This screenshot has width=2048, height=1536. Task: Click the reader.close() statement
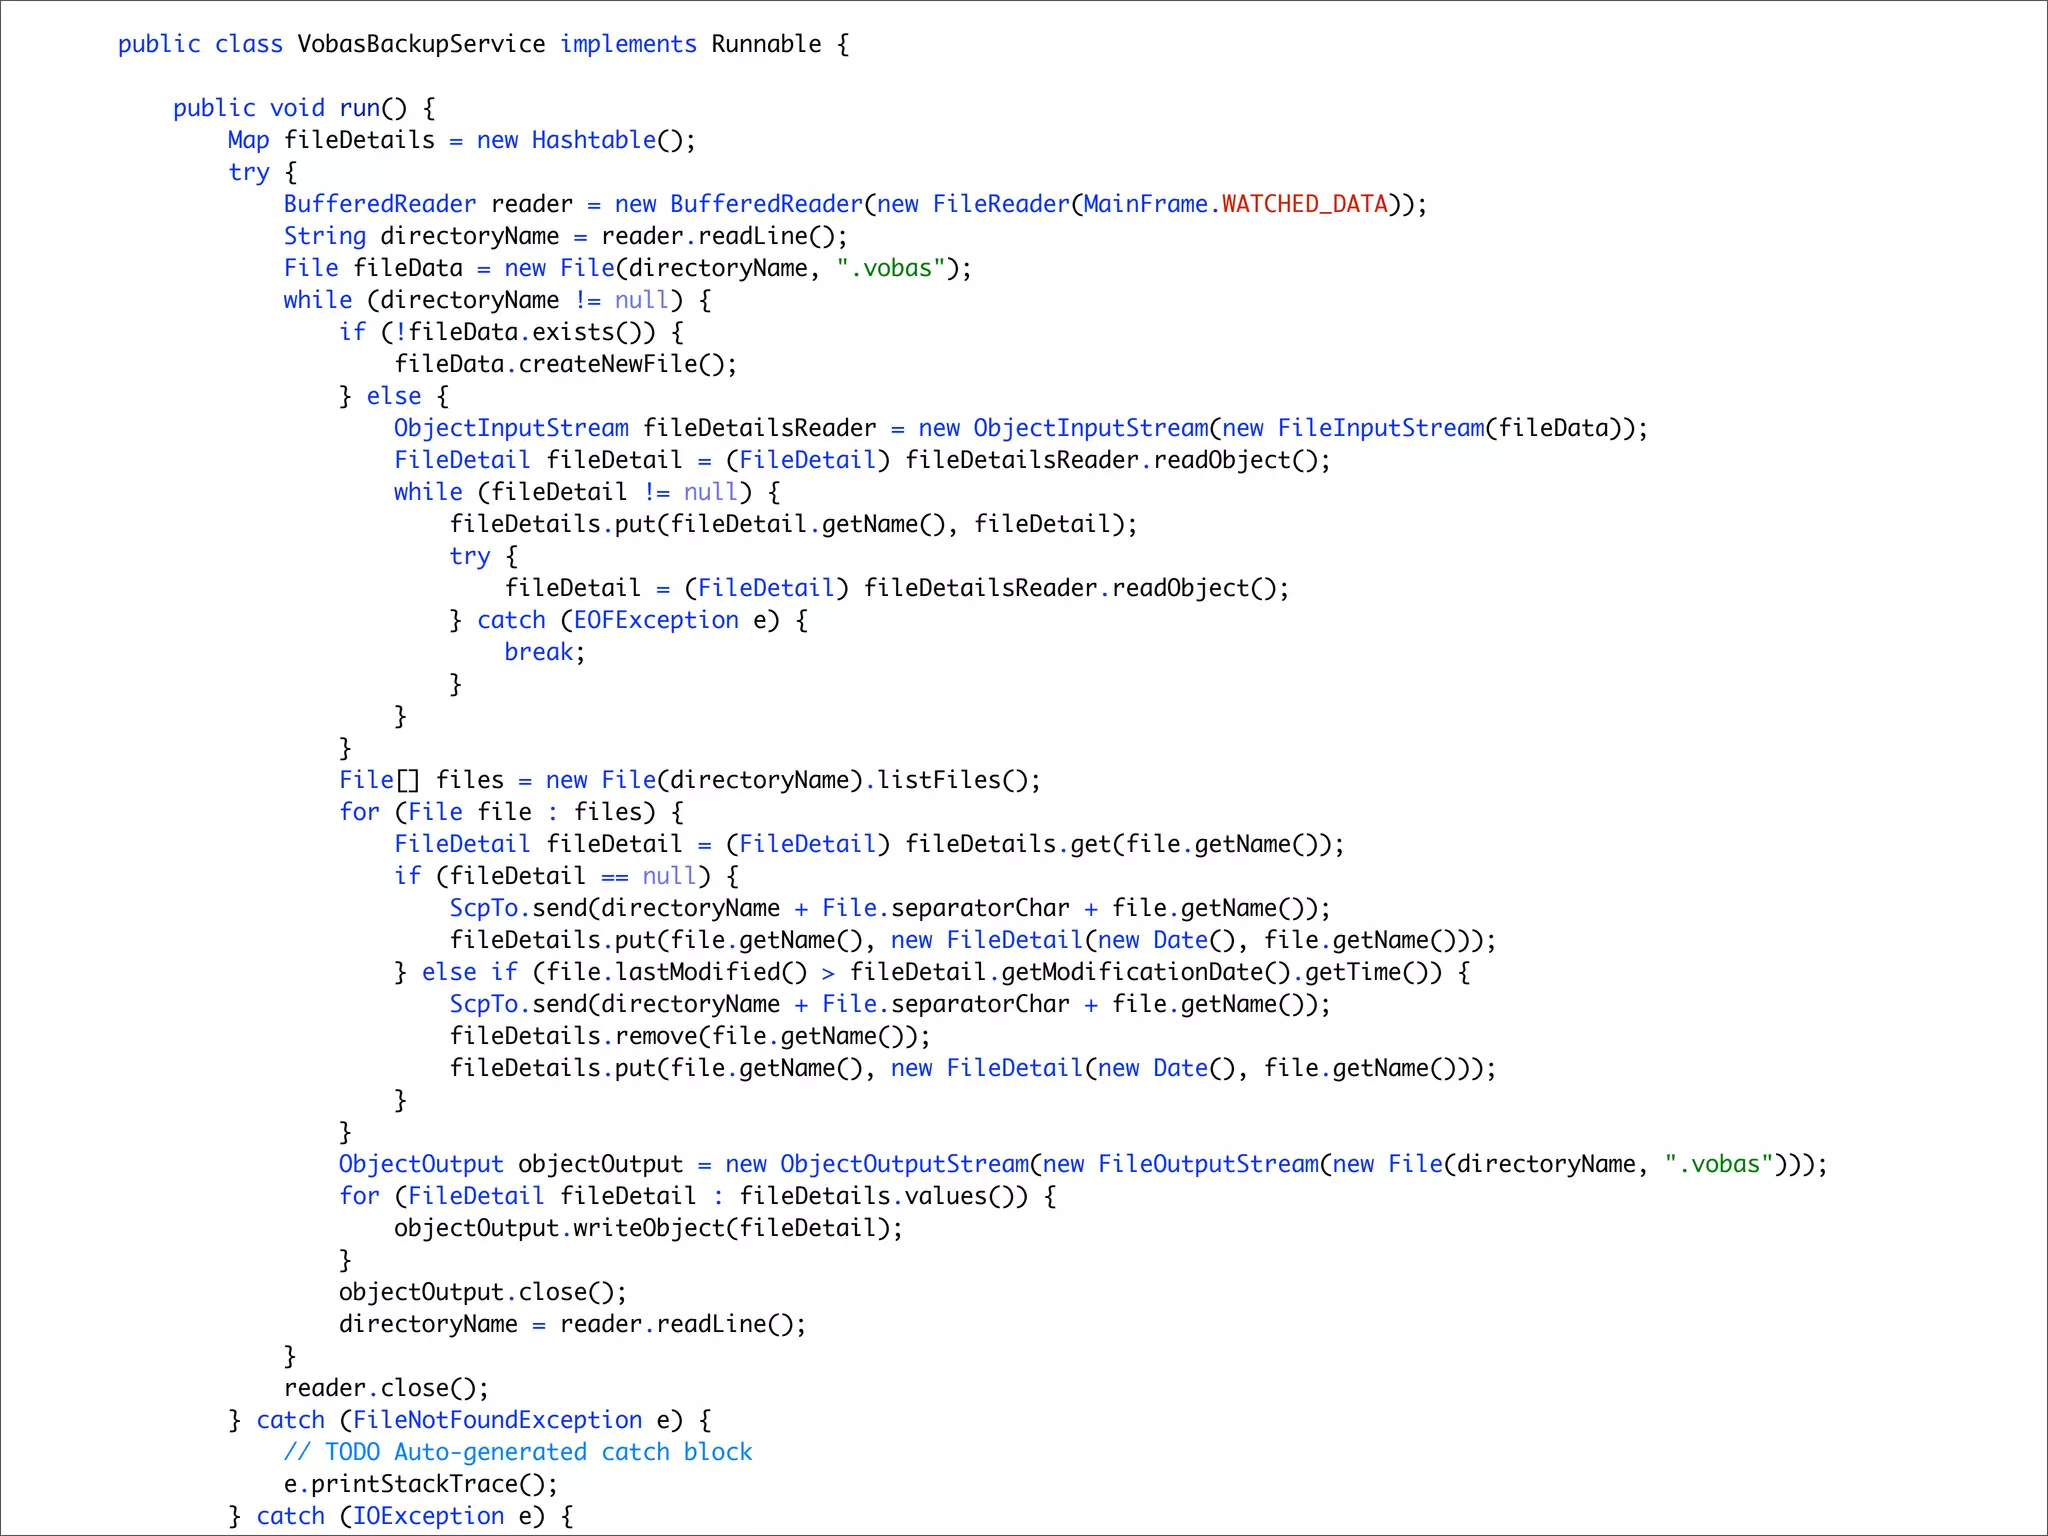tap(386, 1388)
